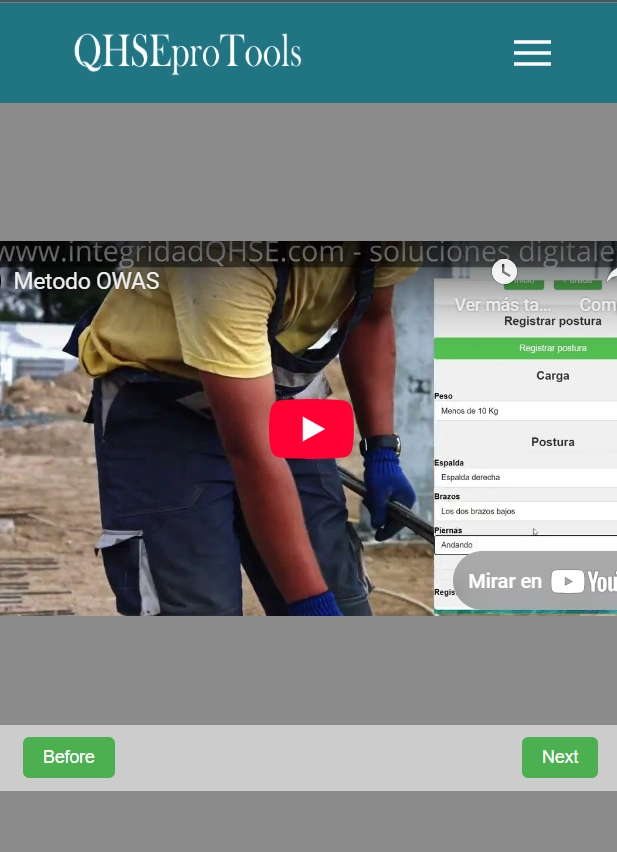Select the 'Compartir' share label
The width and height of the screenshot is (617, 852).
coord(598,305)
